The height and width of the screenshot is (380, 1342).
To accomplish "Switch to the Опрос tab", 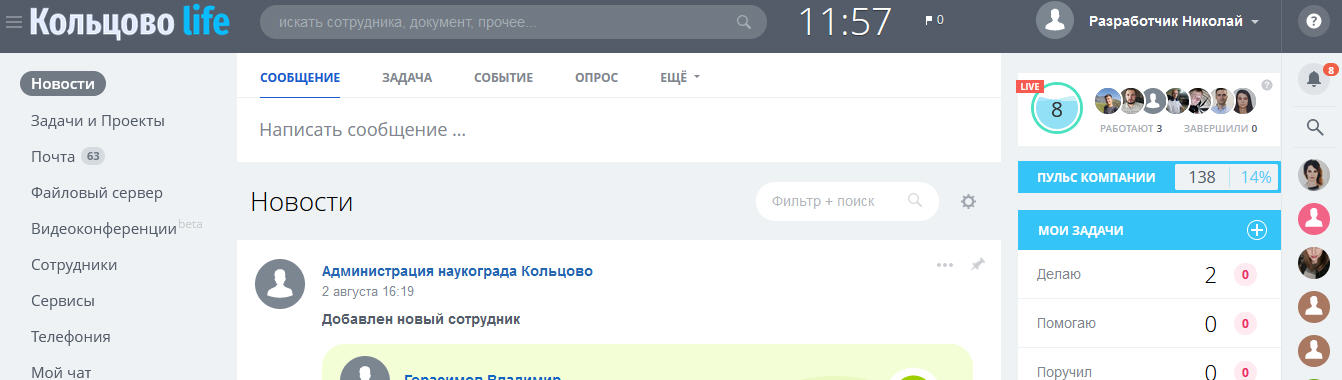I will pos(596,78).
